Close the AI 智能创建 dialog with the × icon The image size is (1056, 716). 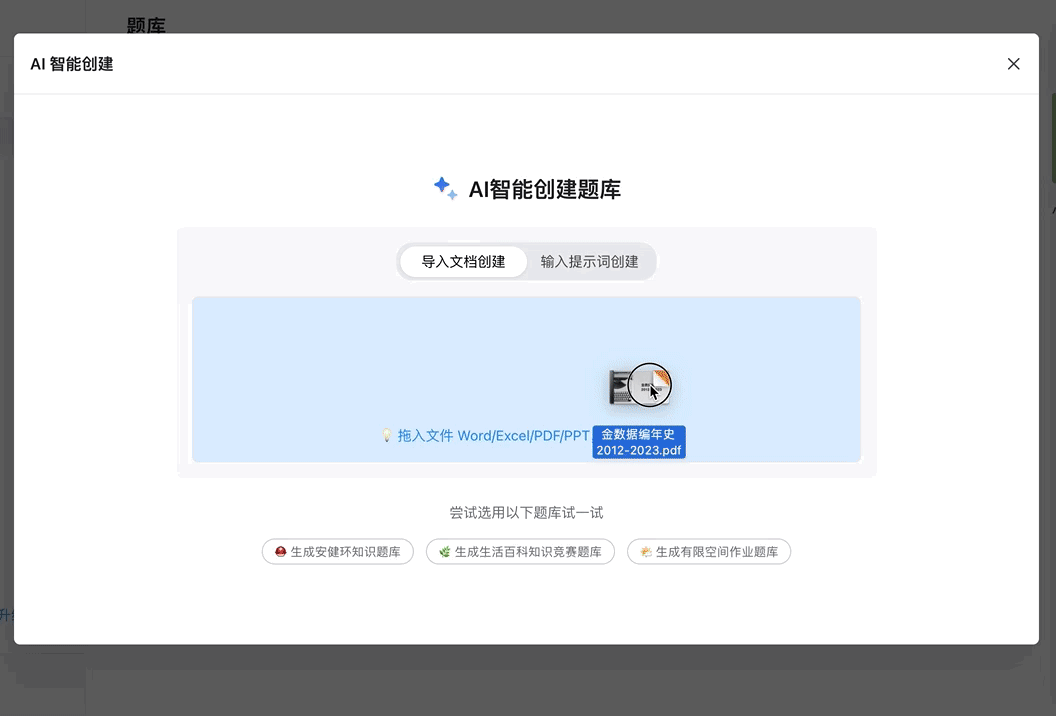(1013, 63)
